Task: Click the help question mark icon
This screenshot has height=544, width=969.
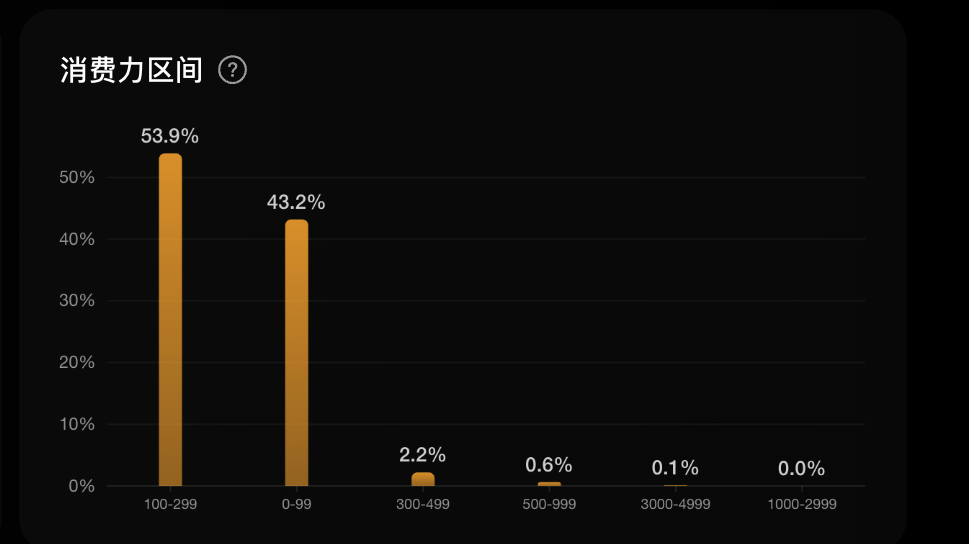Action: (232, 70)
